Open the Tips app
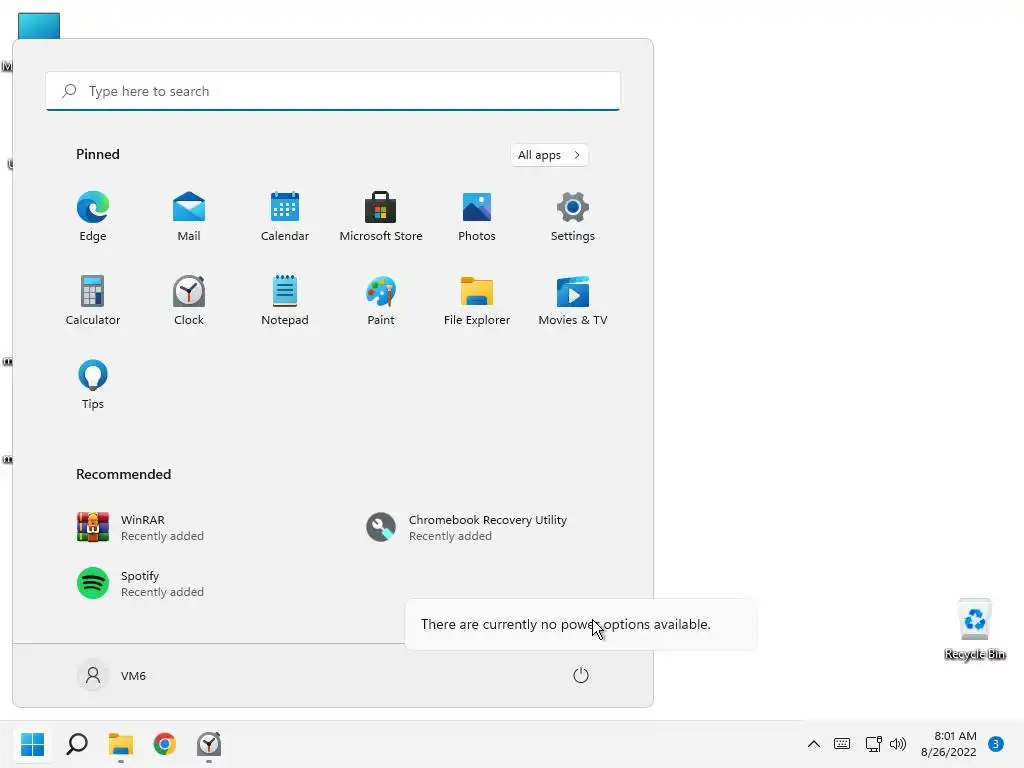The image size is (1024, 768). [93, 385]
